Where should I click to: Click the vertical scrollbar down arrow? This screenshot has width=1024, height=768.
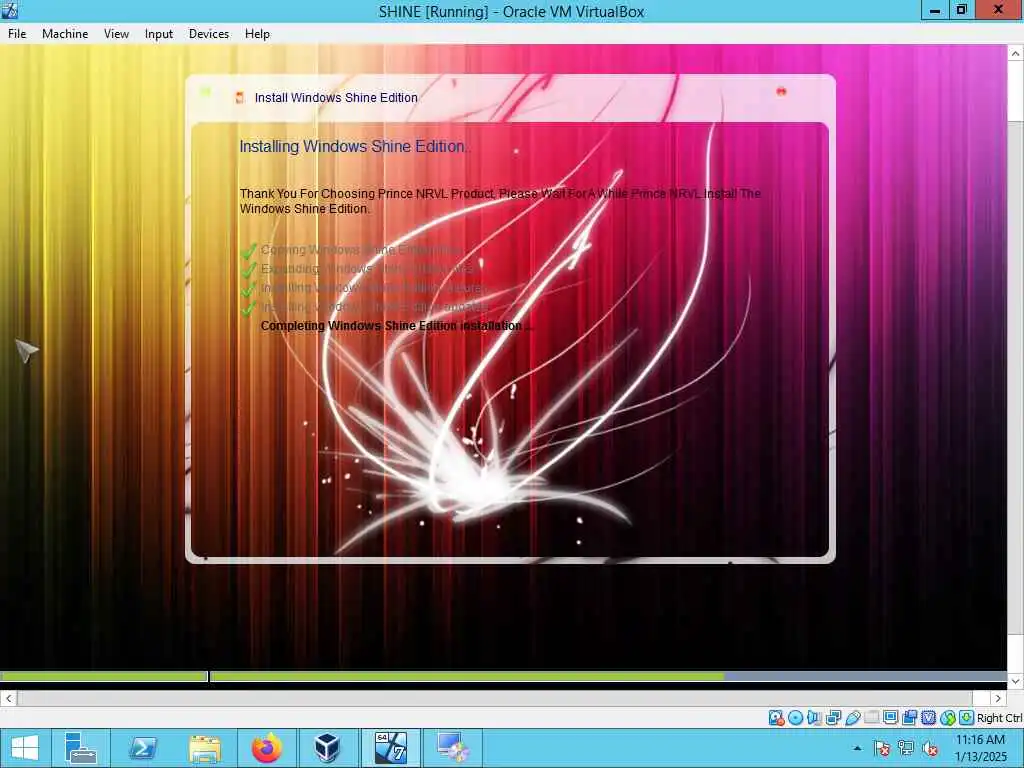pyautogui.click(x=1015, y=681)
